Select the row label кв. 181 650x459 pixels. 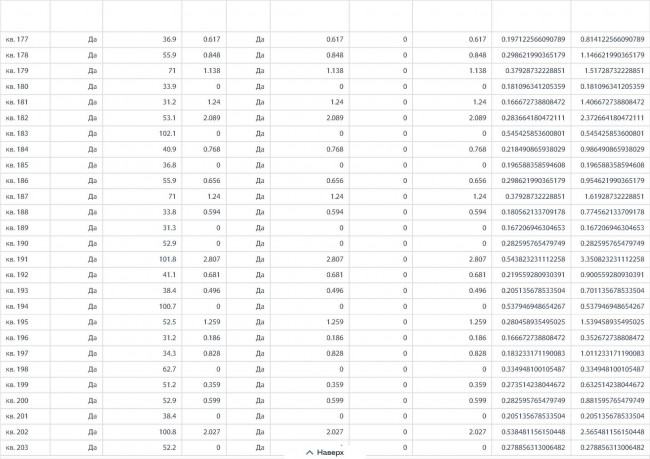tap(17, 102)
